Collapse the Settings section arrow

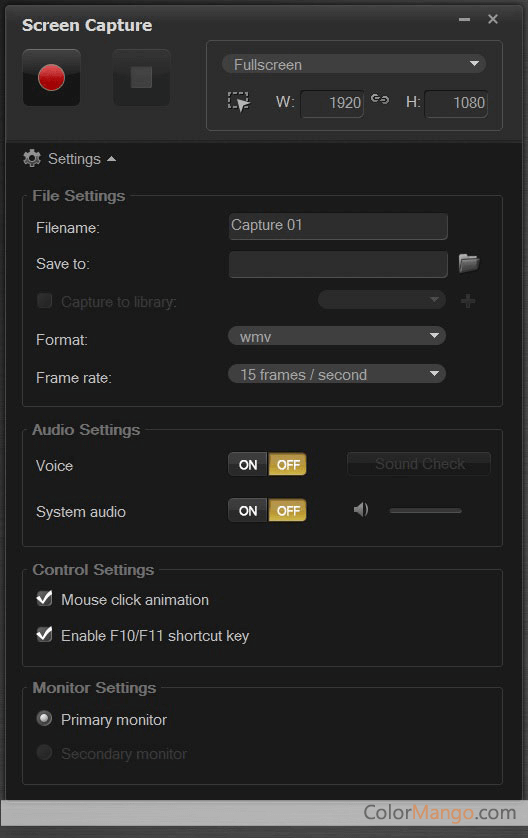(111, 159)
